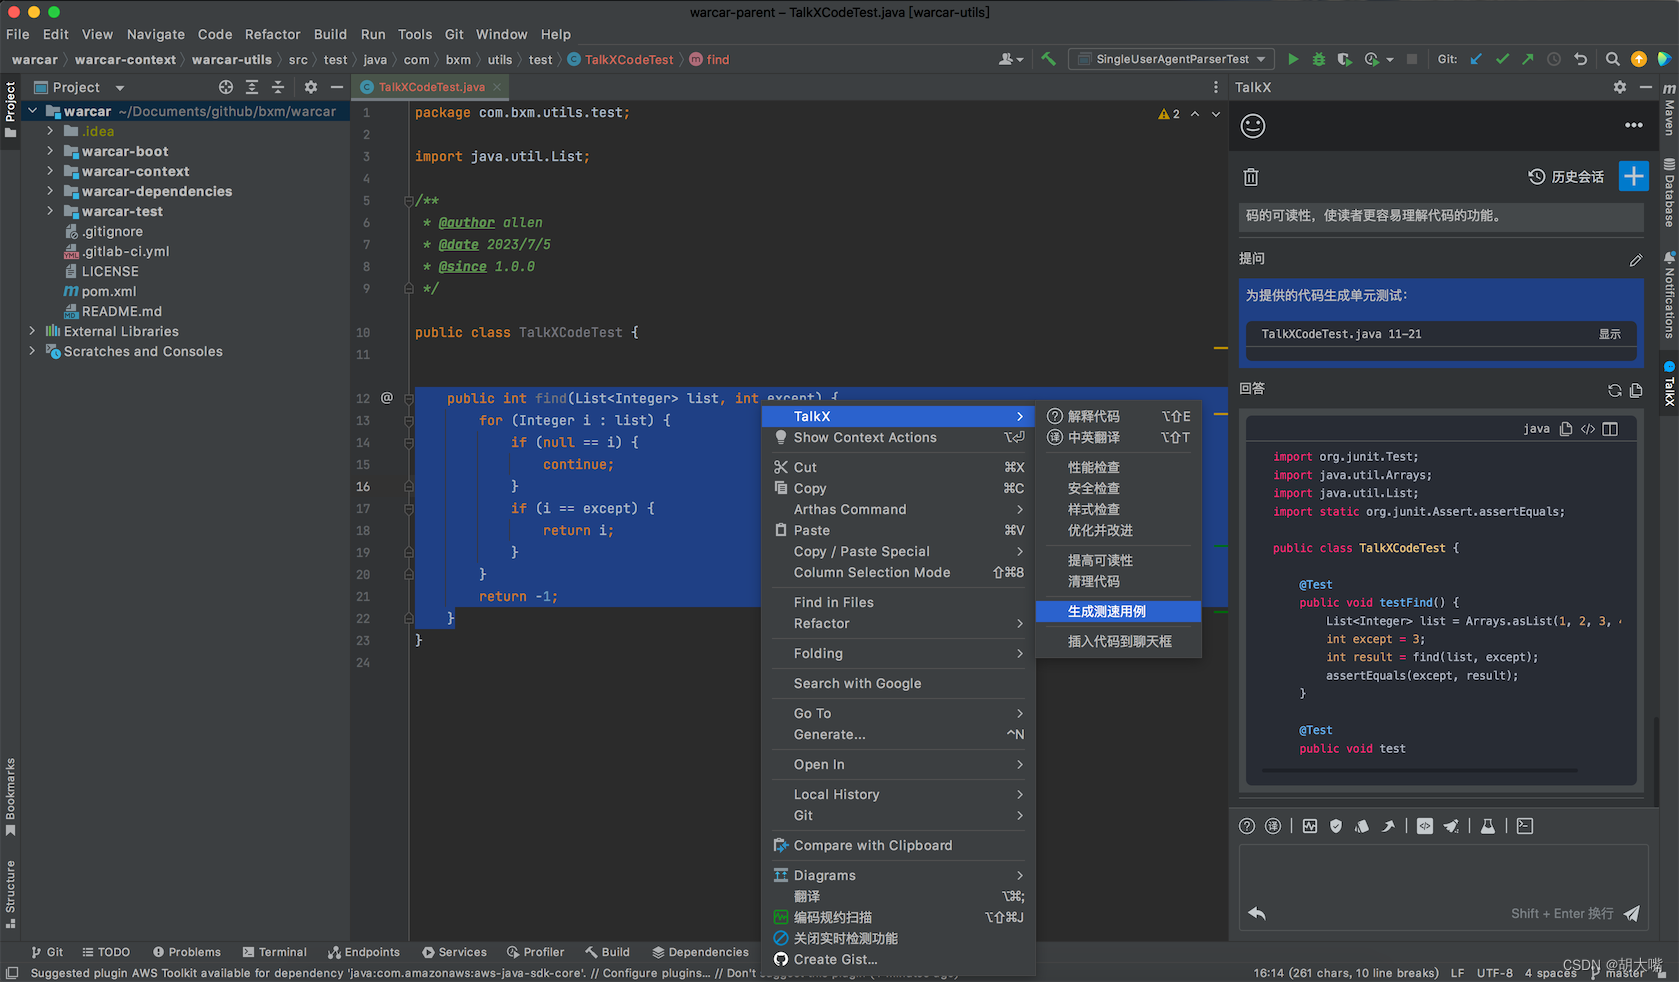Run the current configuration with the green play icon
1679x982 pixels.
coord(1293,59)
